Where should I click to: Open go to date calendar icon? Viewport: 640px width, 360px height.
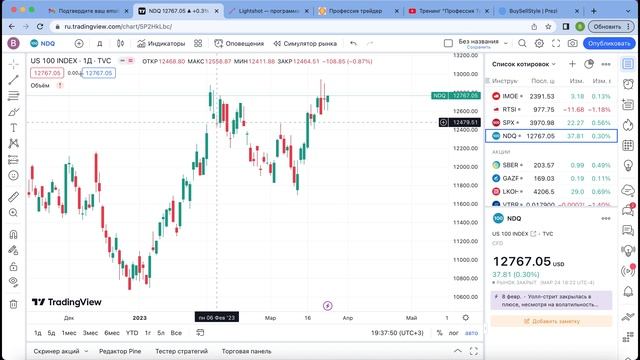200,333
